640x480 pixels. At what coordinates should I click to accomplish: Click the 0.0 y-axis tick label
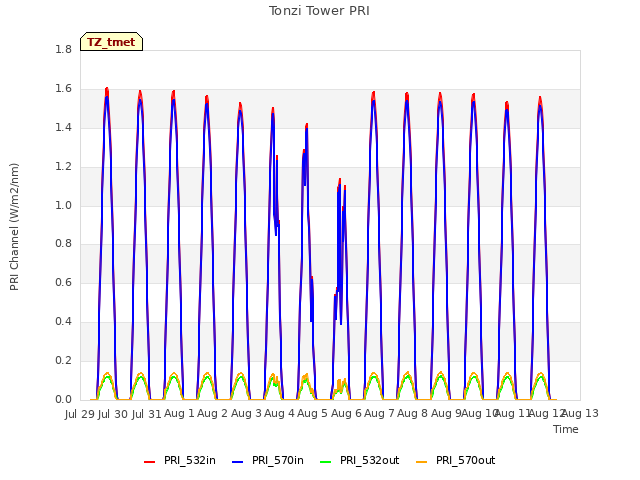(63, 400)
